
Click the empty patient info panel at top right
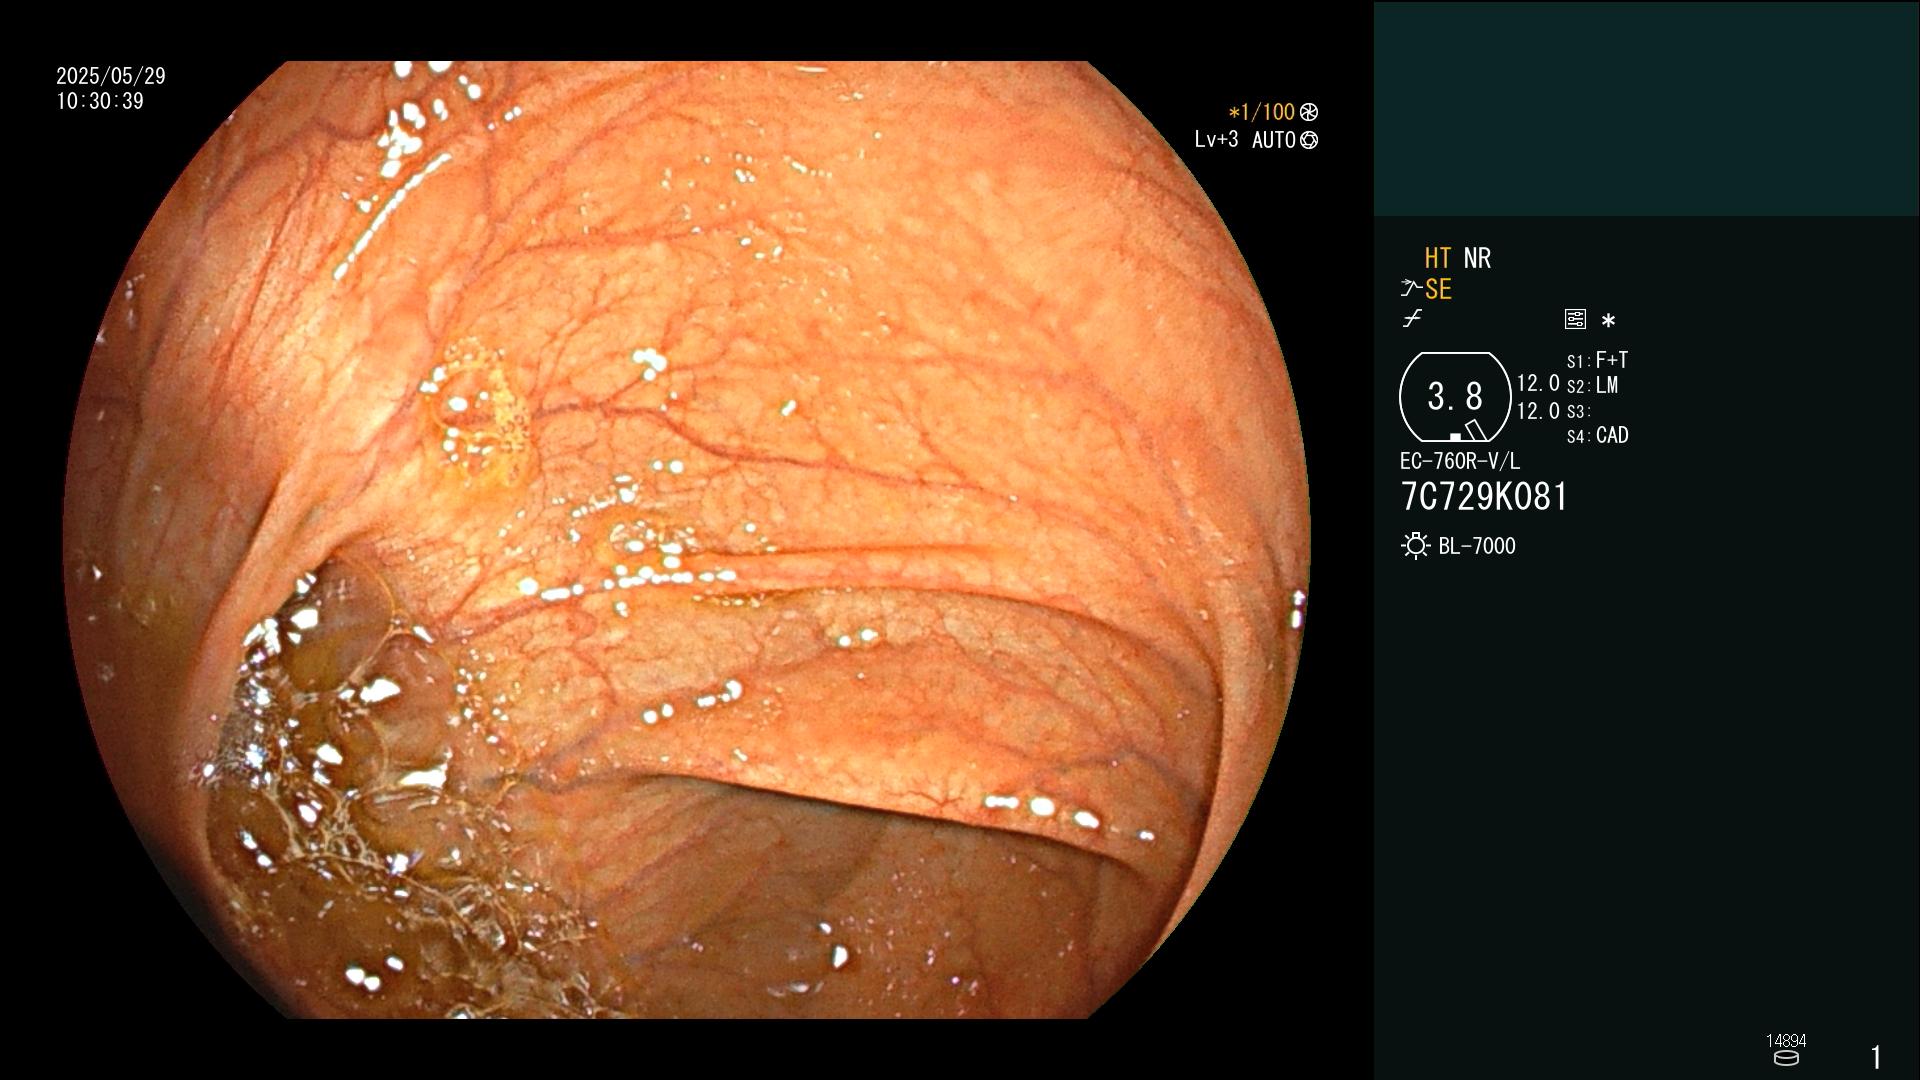[1647, 108]
